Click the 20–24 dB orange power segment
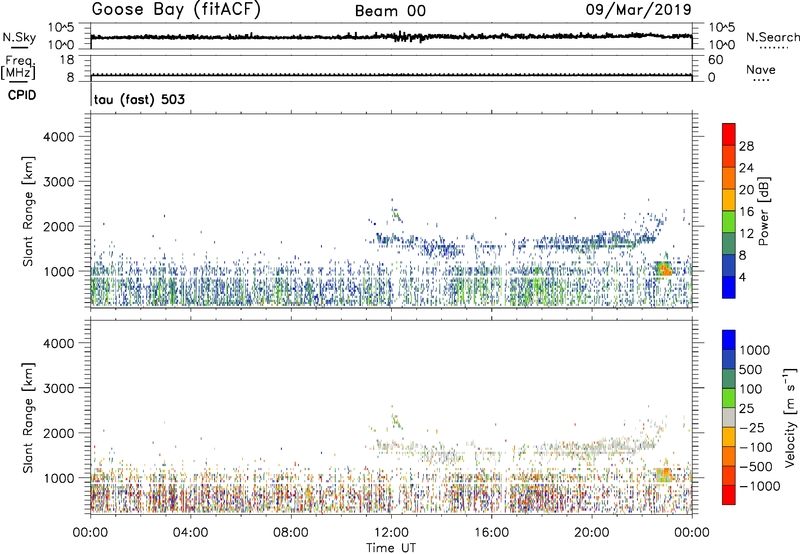 point(729,178)
